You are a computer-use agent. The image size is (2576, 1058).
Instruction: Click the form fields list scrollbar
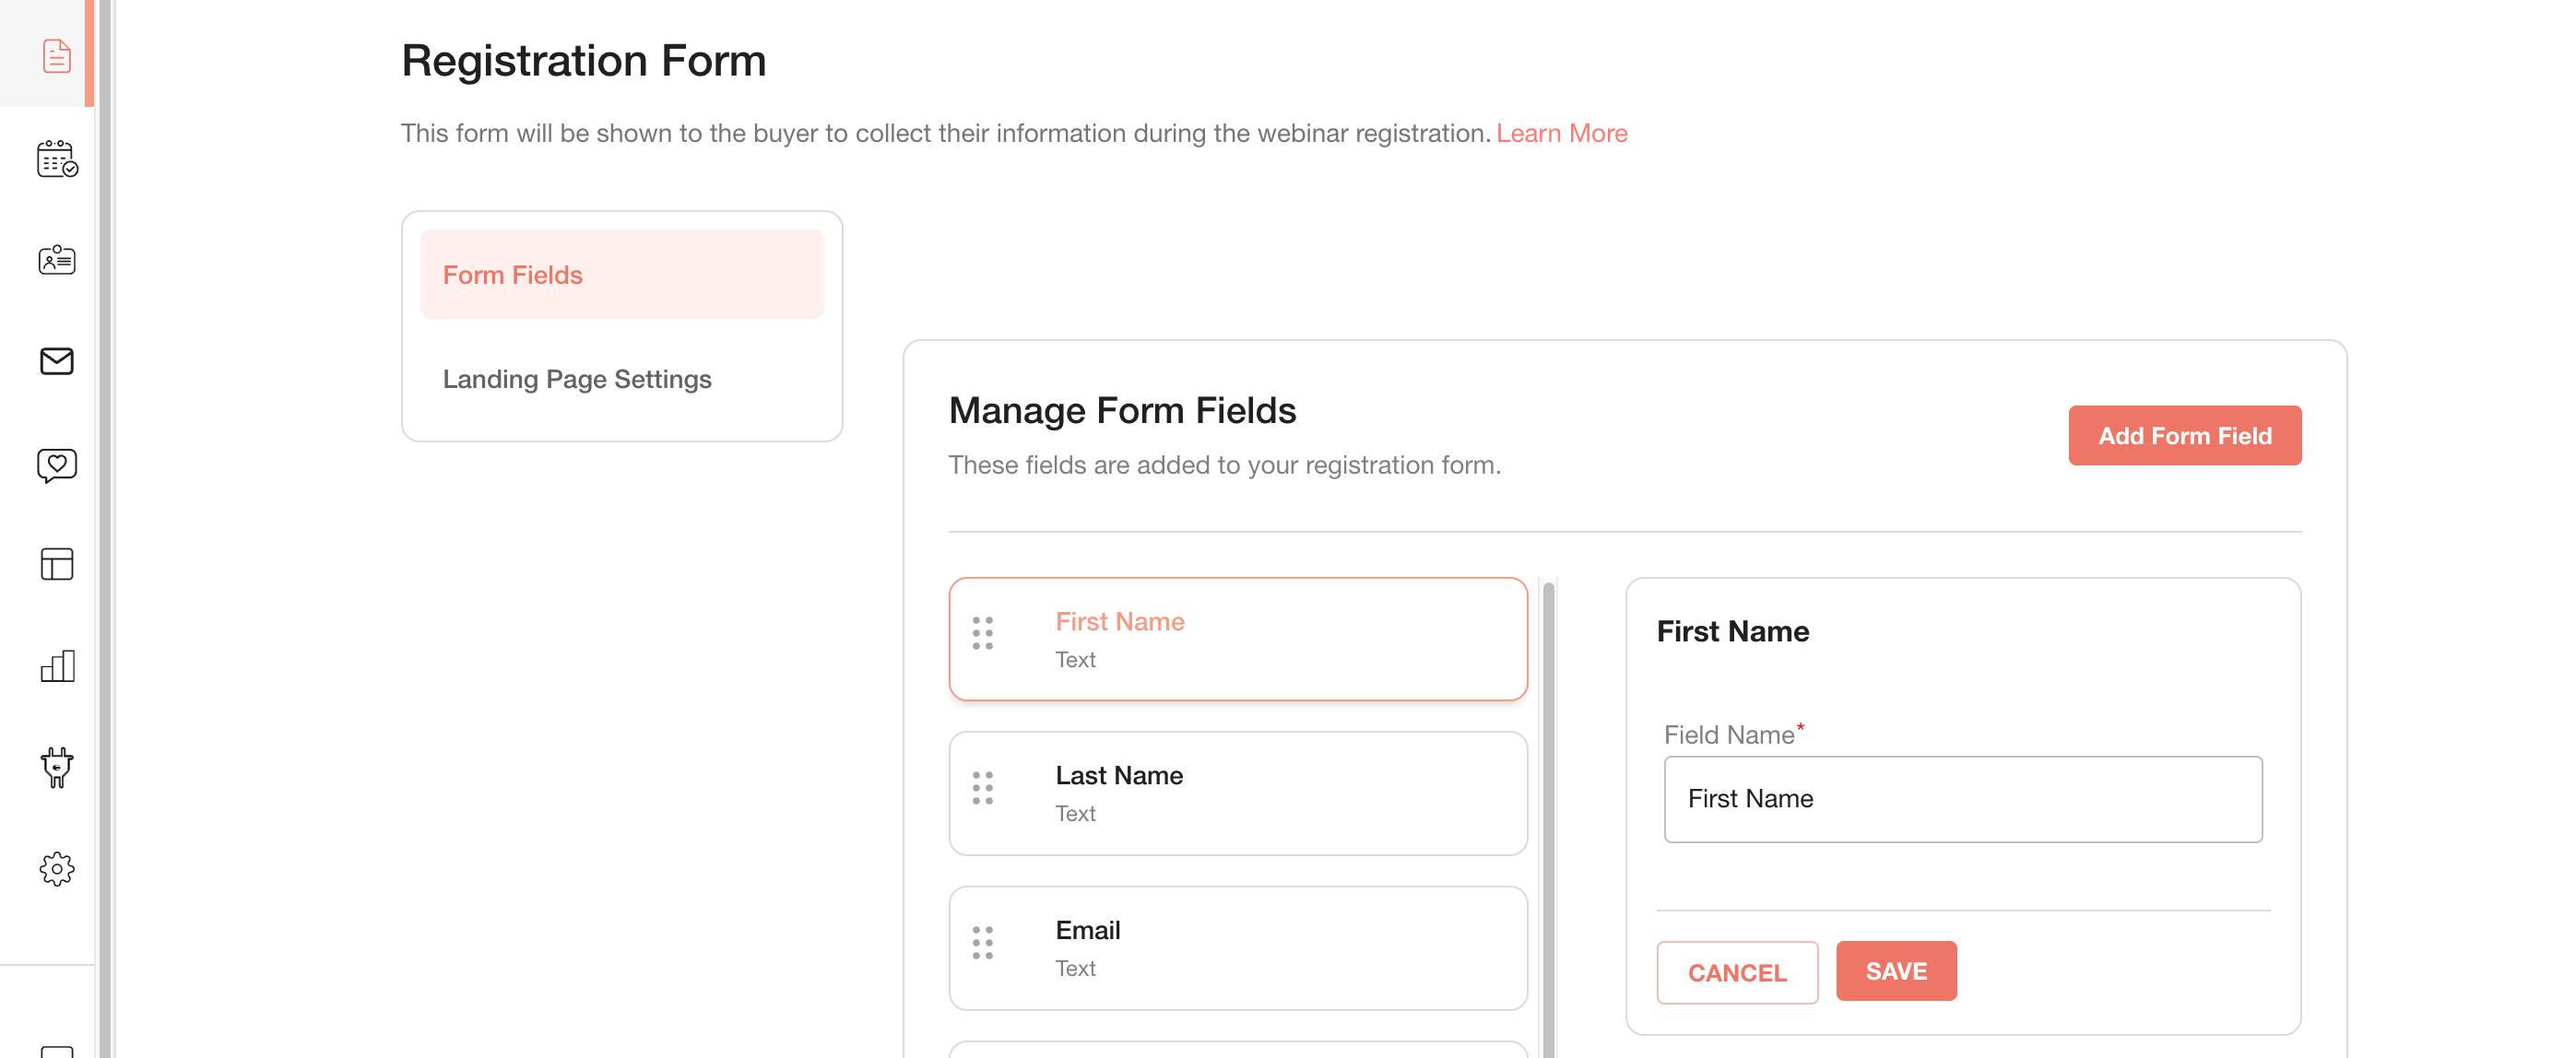point(1548,818)
